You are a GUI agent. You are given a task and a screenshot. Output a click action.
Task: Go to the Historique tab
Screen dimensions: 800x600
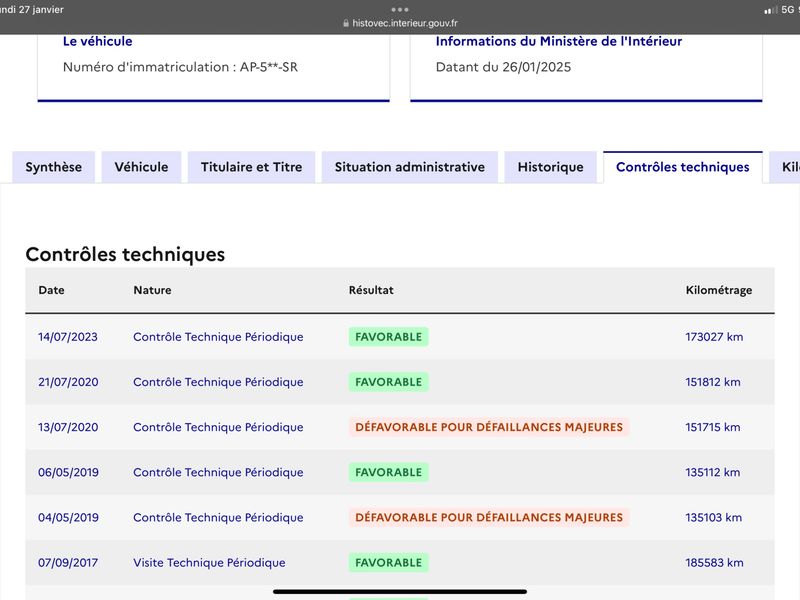click(551, 167)
